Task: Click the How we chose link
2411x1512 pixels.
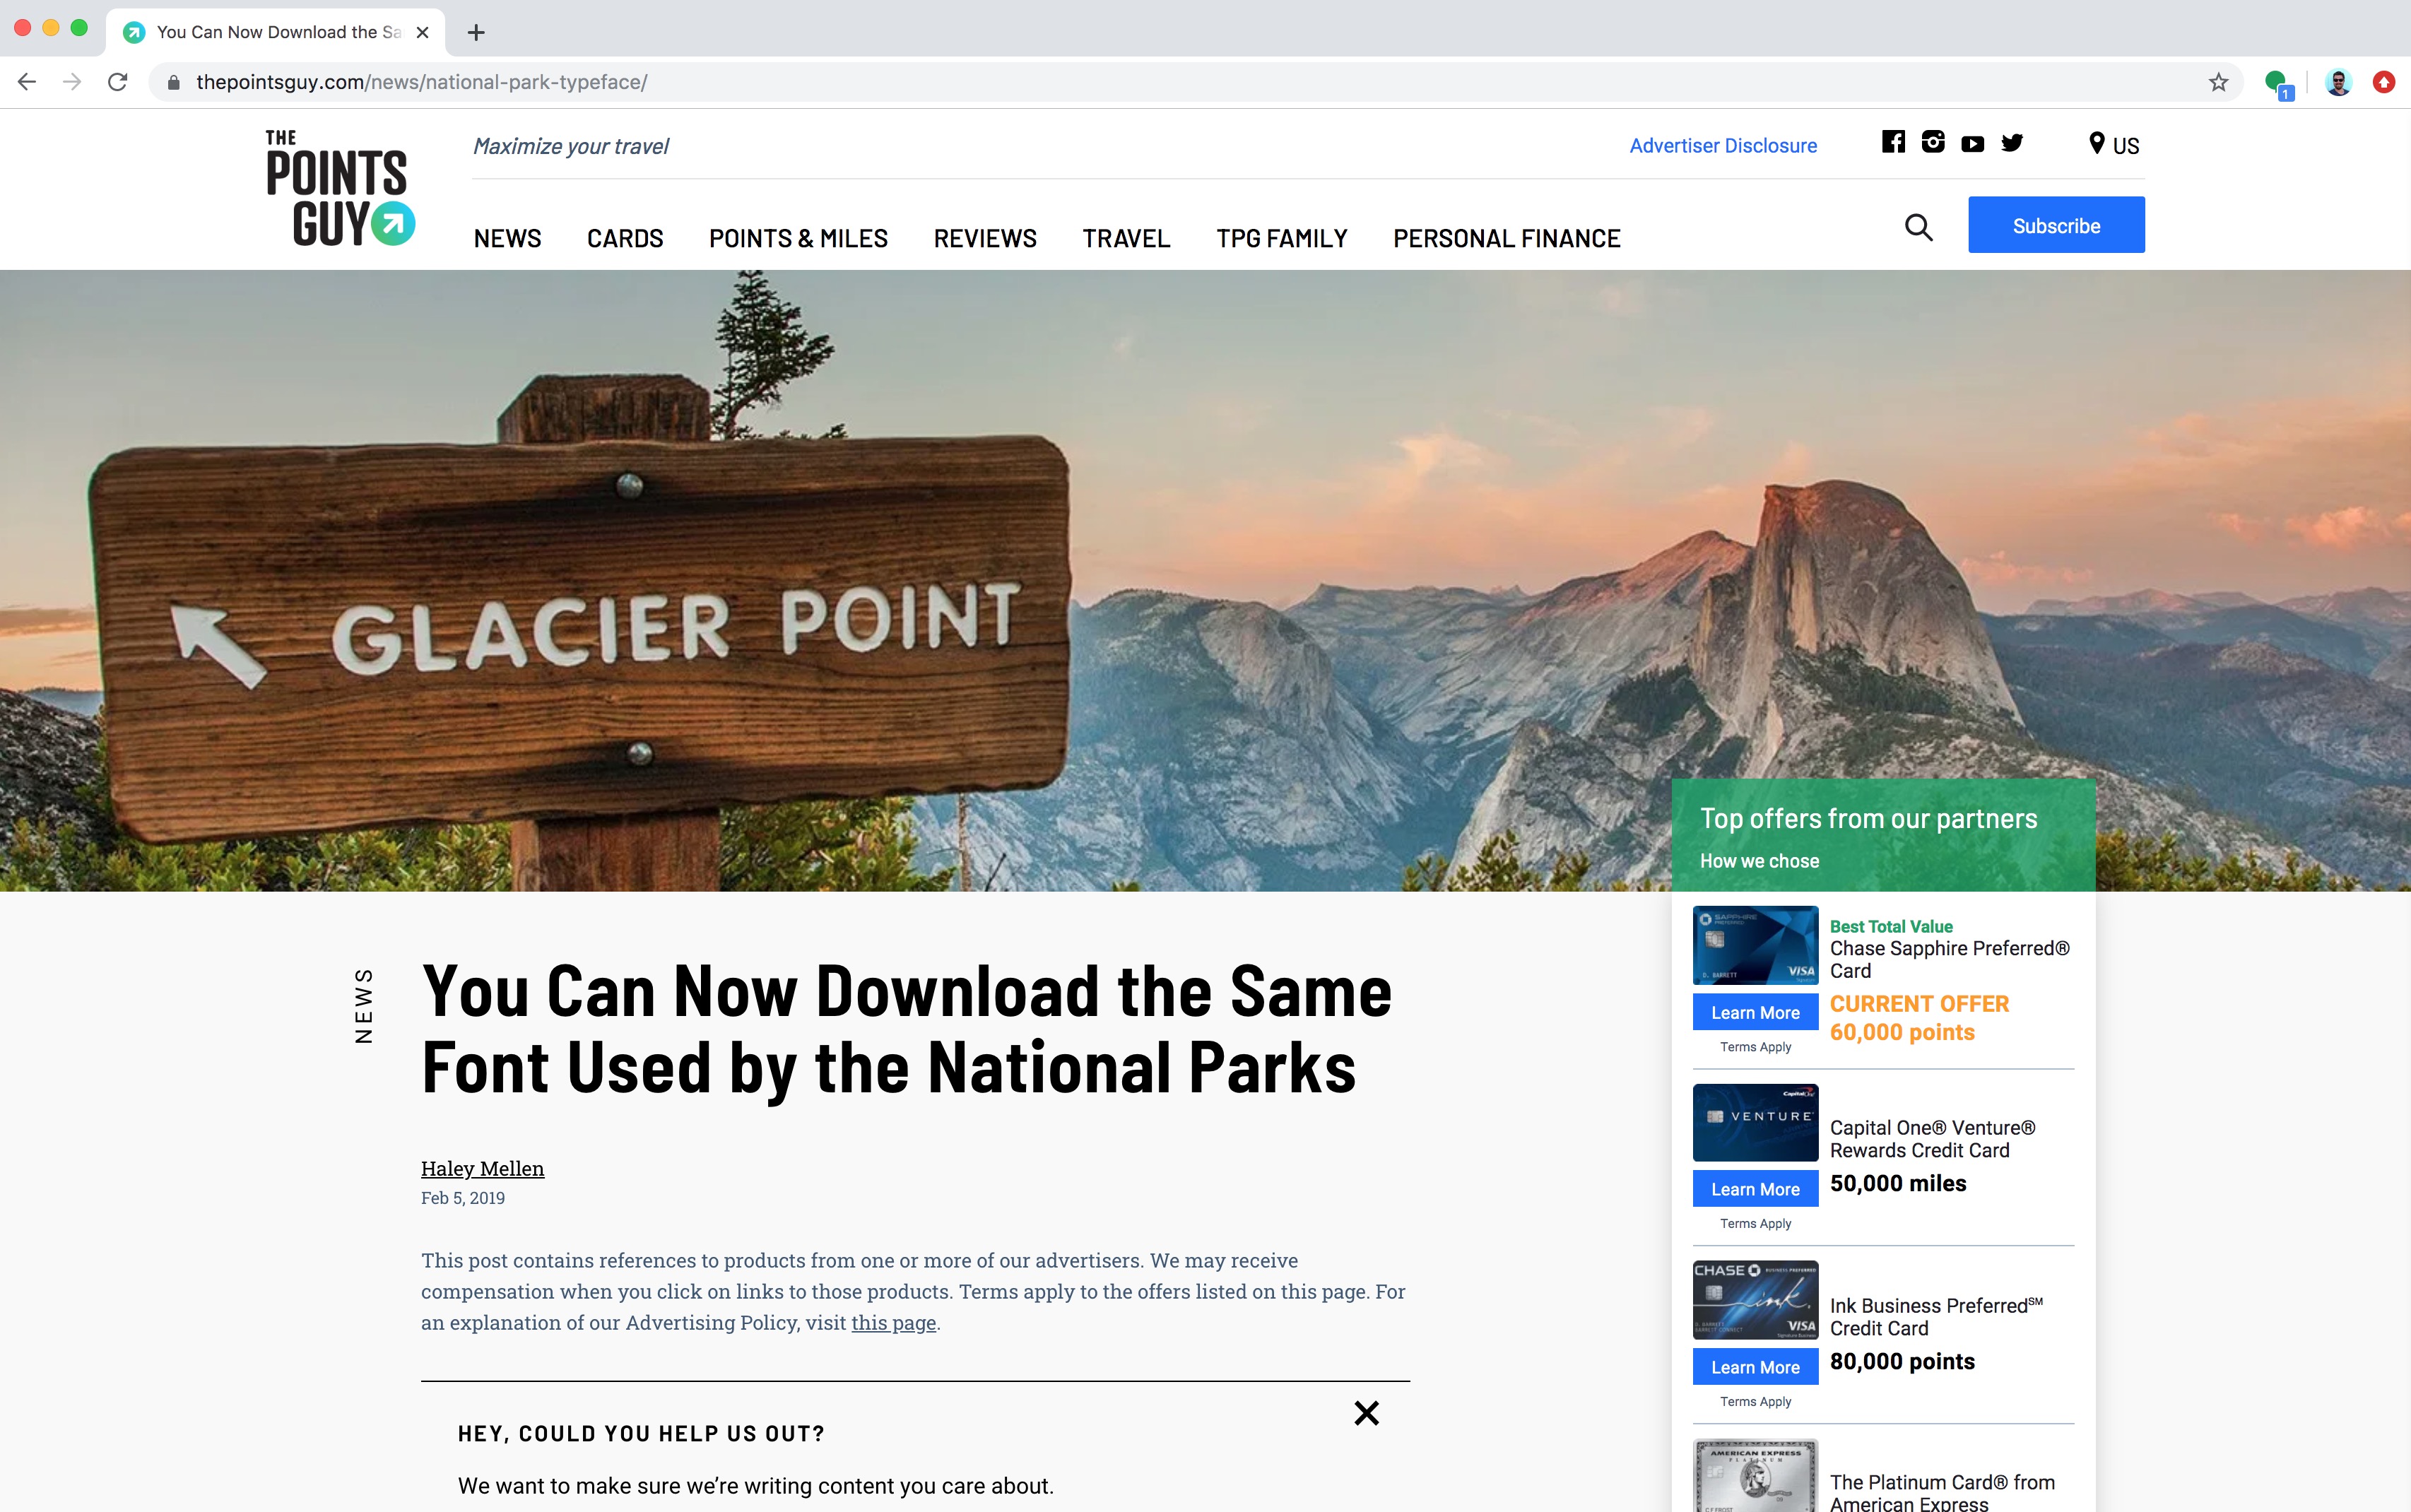Action: 1759,861
